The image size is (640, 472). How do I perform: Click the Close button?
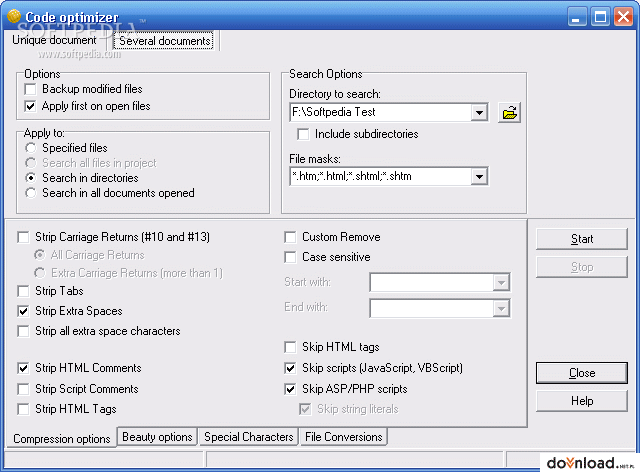(x=582, y=373)
